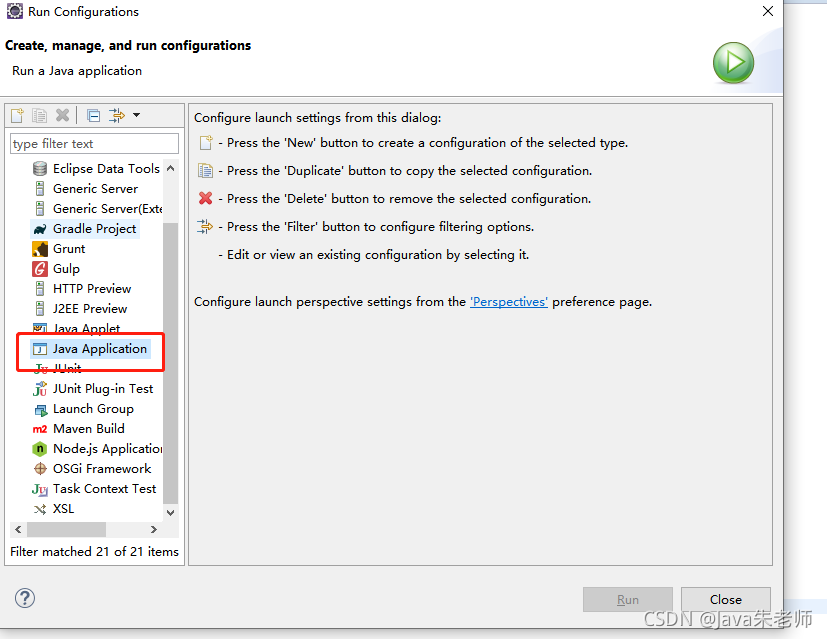Viewport: 827px width, 639px height.
Task: Click the vertical scrollbar thumb in tree
Action: (x=170, y=363)
